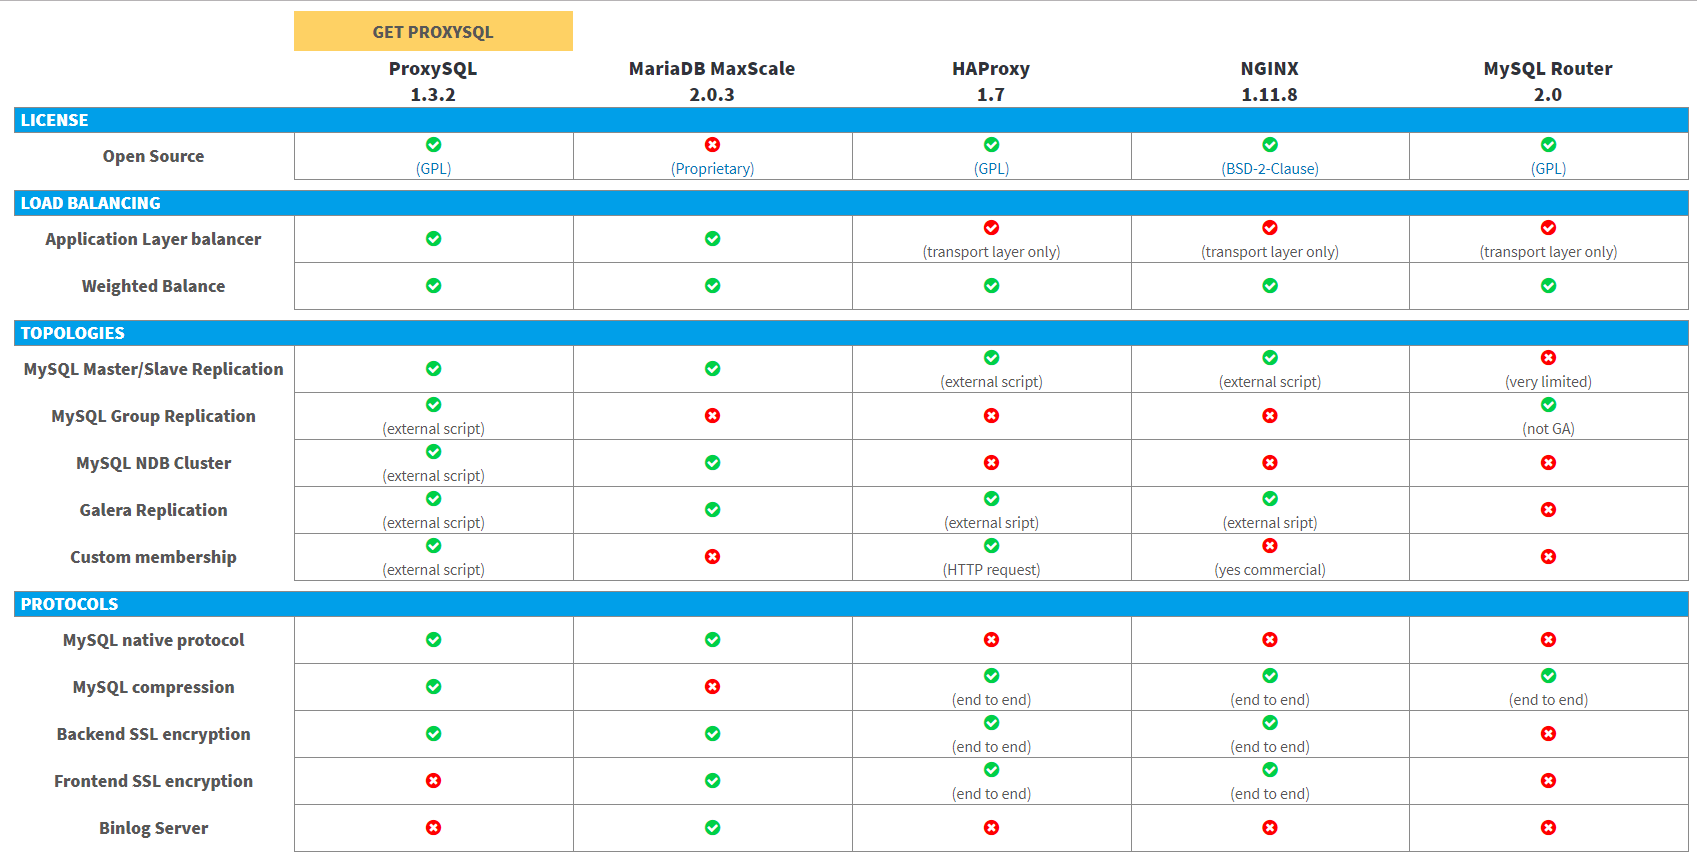This screenshot has height=860, width=1697.
Task: Click the Application Layer balancer row label
Action: click(x=153, y=239)
